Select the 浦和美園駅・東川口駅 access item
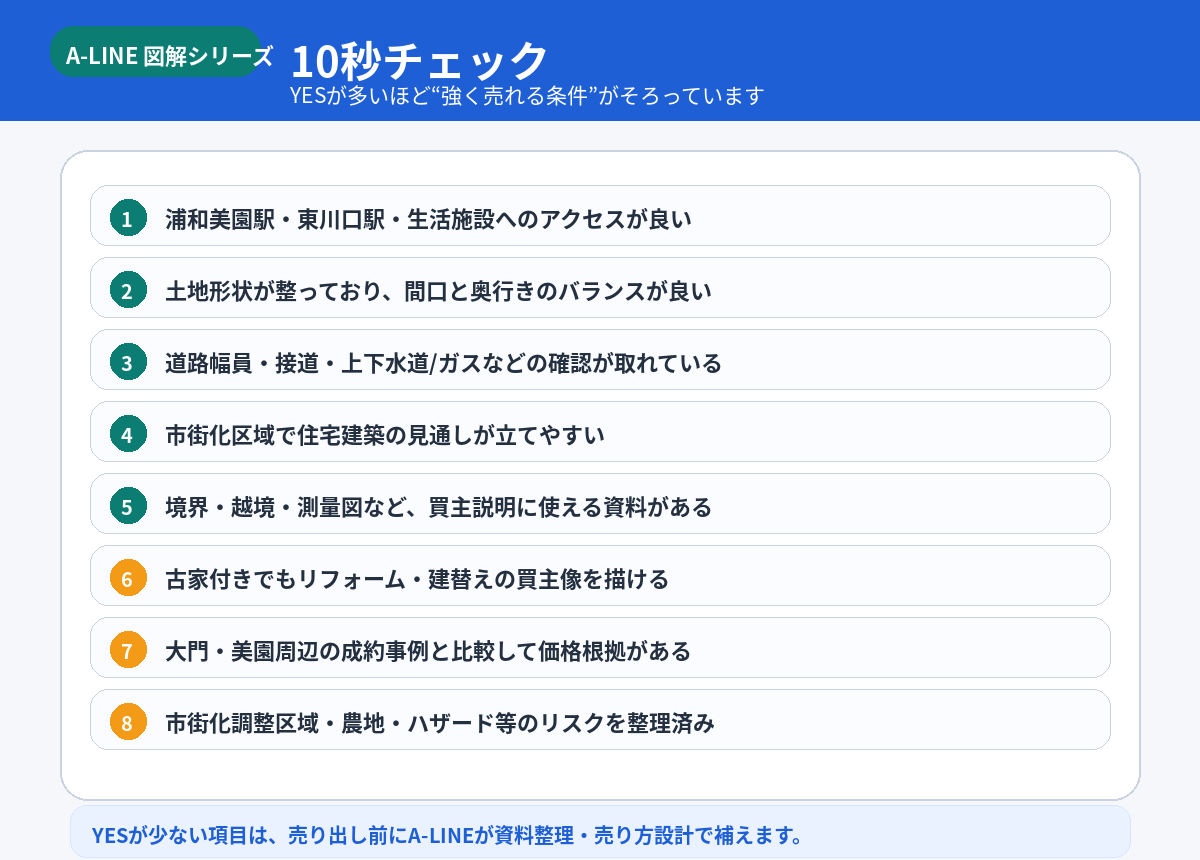Viewport: 1200px width, 860px height. (600, 215)
